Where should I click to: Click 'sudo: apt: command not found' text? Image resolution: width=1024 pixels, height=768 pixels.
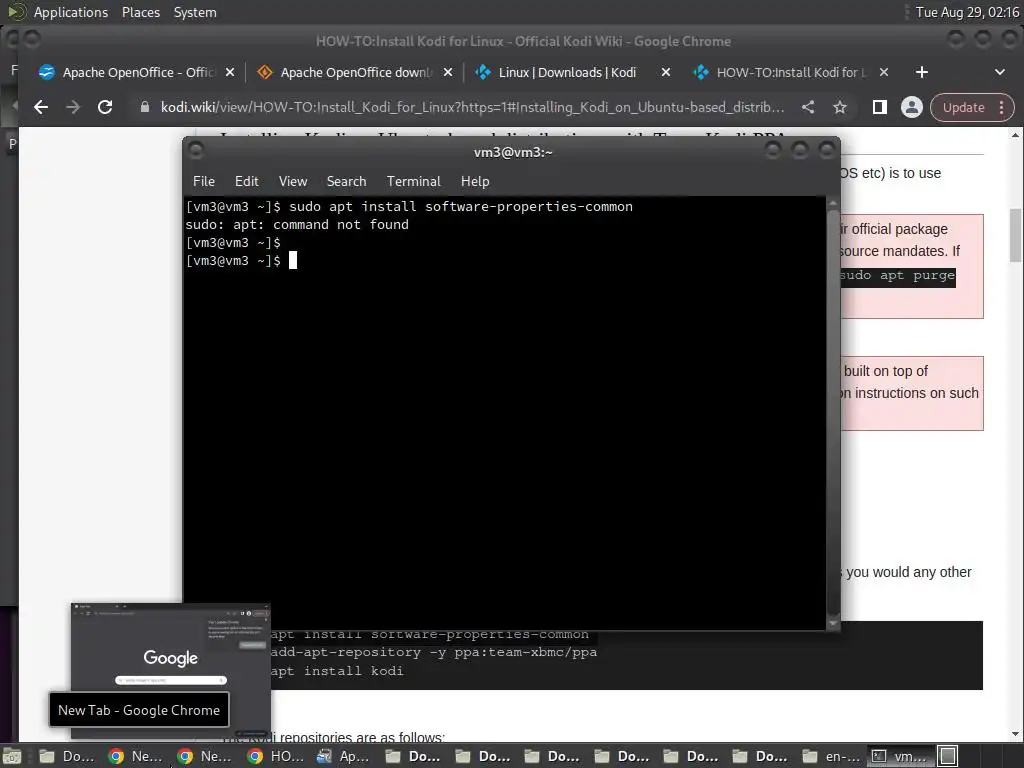(296, 225)
